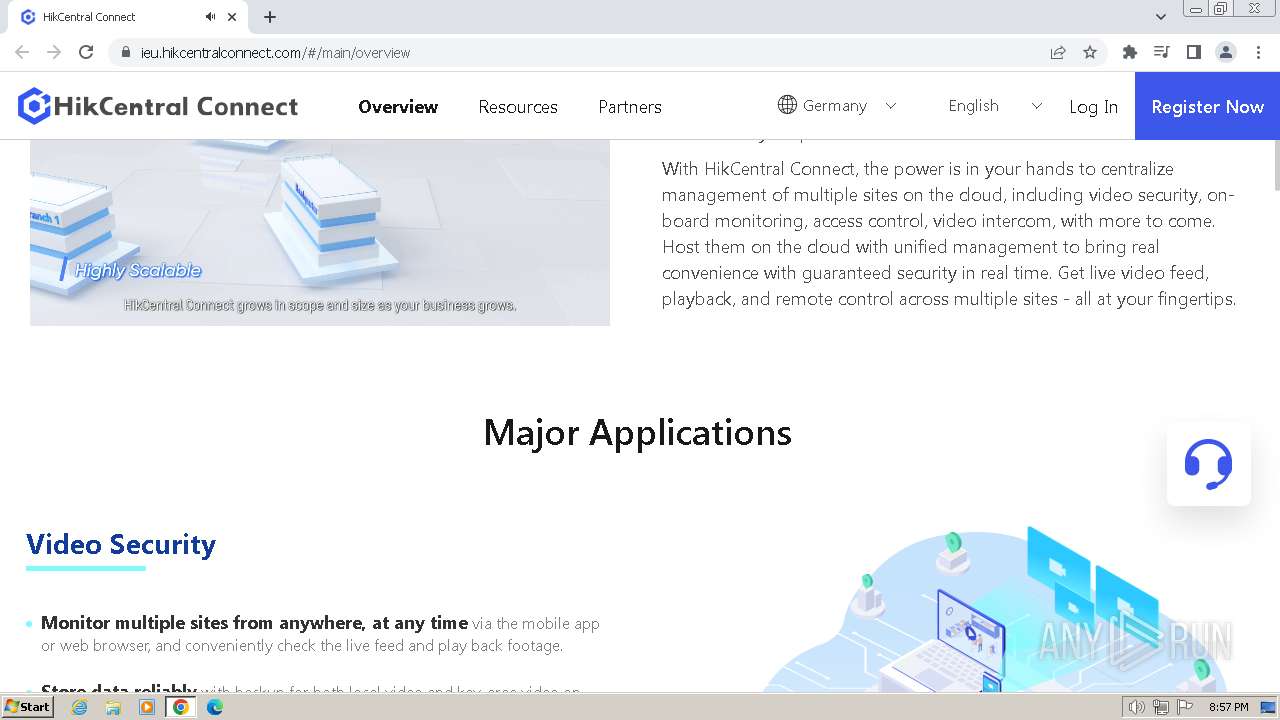
Task: Open the Partners menu item
Action: [x=630, y=106]
